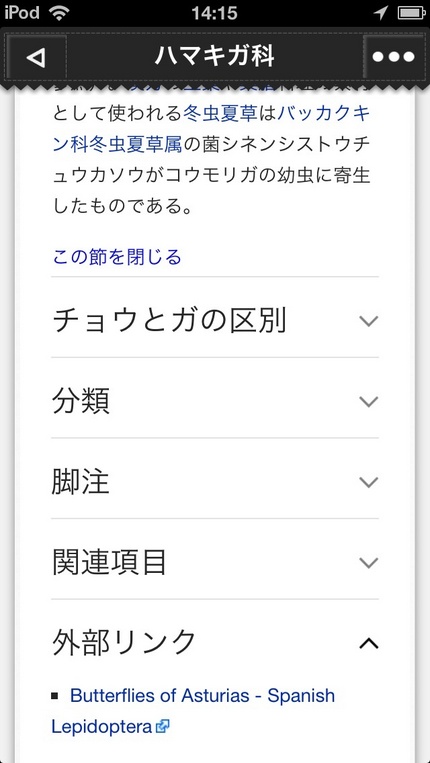Tap the 14:15 clock in status bar
430x763 pixels.
point(215,13)
